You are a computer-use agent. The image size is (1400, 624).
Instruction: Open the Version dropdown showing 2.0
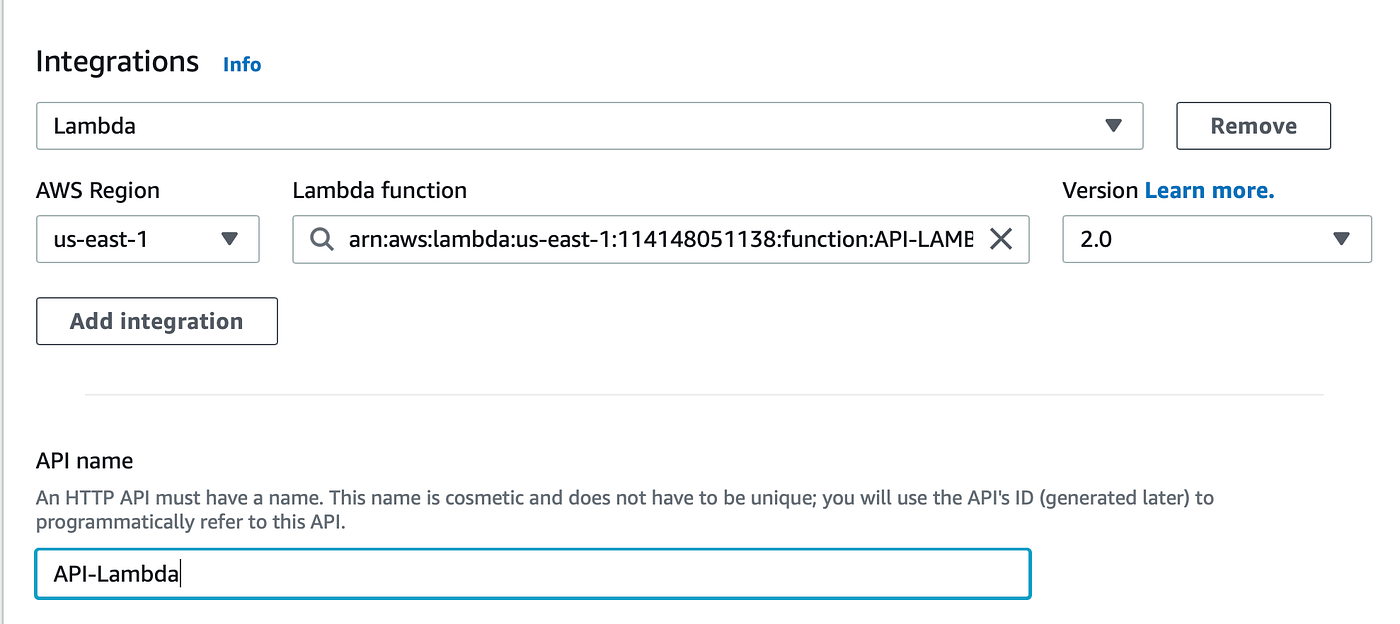pos(1216,239)
